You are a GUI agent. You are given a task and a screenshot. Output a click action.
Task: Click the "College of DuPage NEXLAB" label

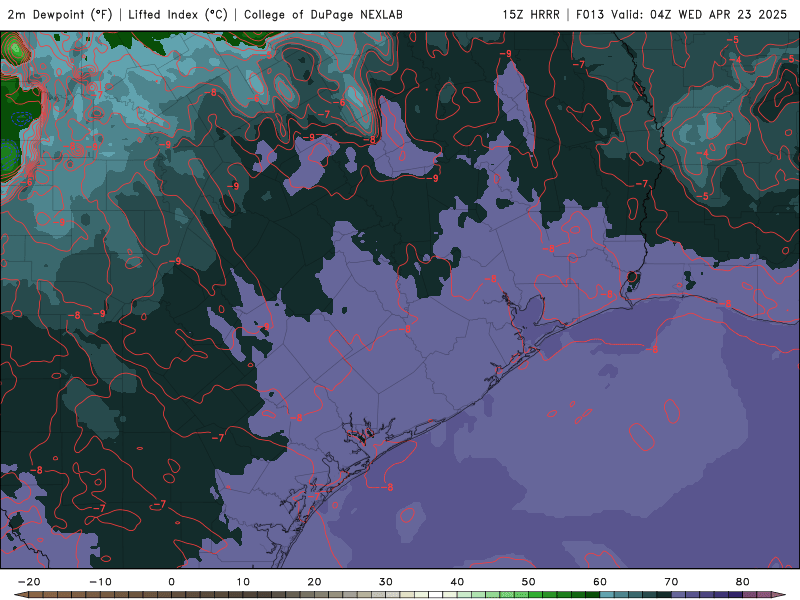coord(323,14)
